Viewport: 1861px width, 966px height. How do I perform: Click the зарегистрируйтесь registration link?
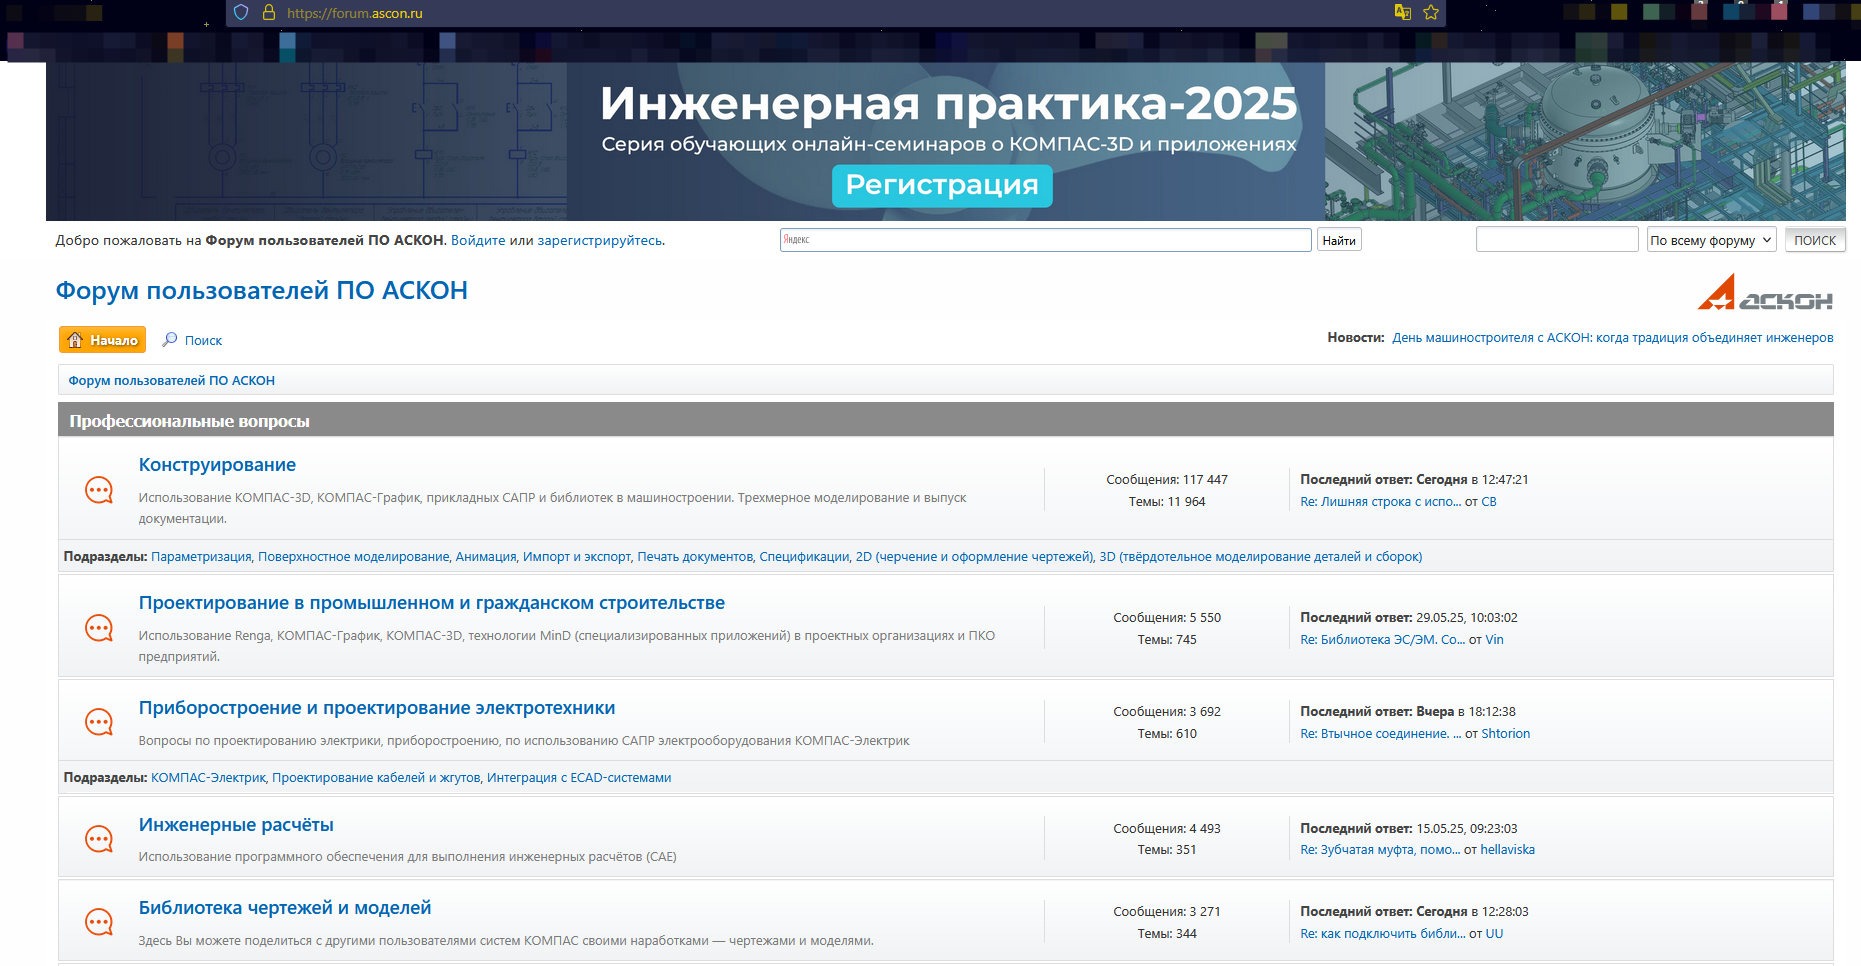599,240
